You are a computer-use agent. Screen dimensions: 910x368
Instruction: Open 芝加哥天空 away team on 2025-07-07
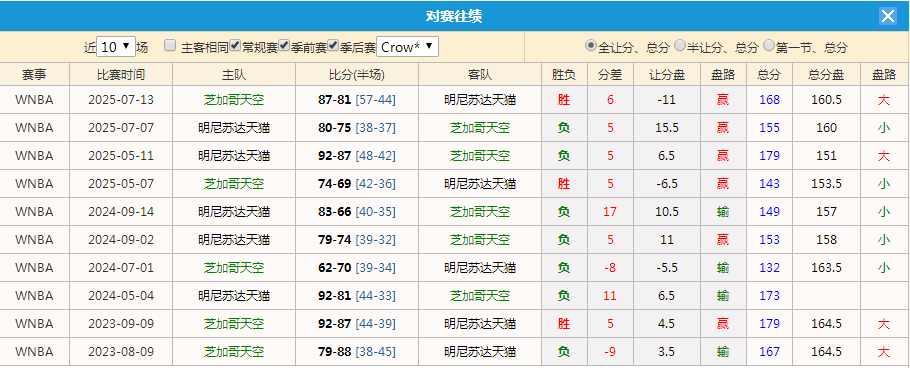click(480, 128)
